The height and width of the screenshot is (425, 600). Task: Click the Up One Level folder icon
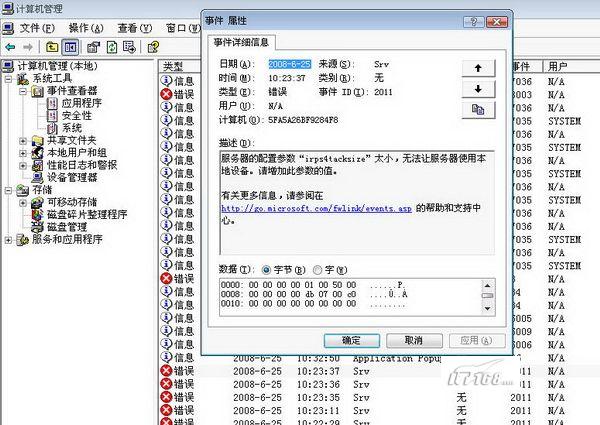coord(52,46)
